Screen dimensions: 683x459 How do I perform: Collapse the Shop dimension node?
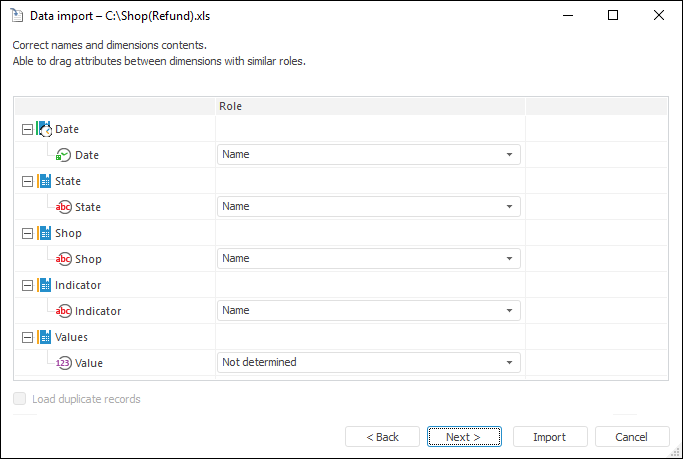point(26,233)
